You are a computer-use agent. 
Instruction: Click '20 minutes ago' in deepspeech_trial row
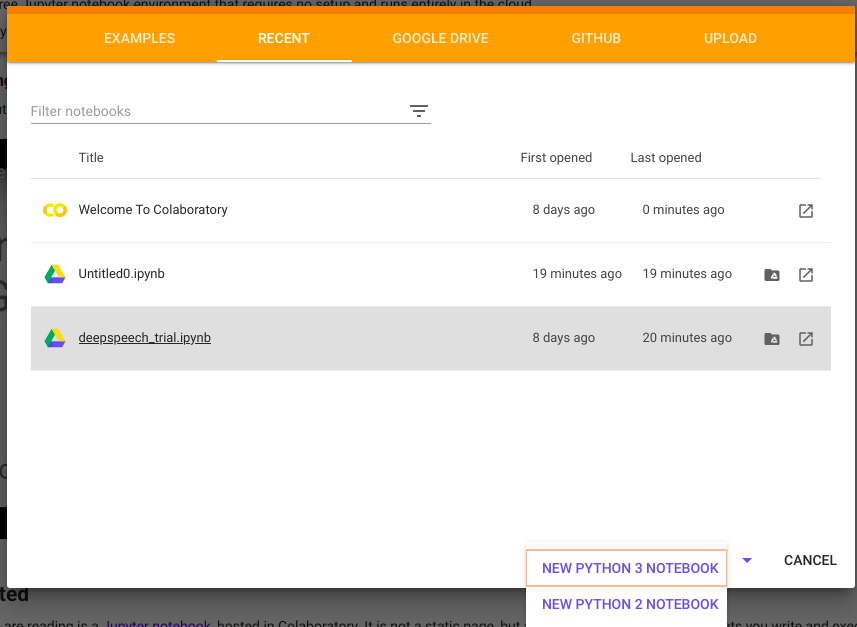[x=687, y=338]
